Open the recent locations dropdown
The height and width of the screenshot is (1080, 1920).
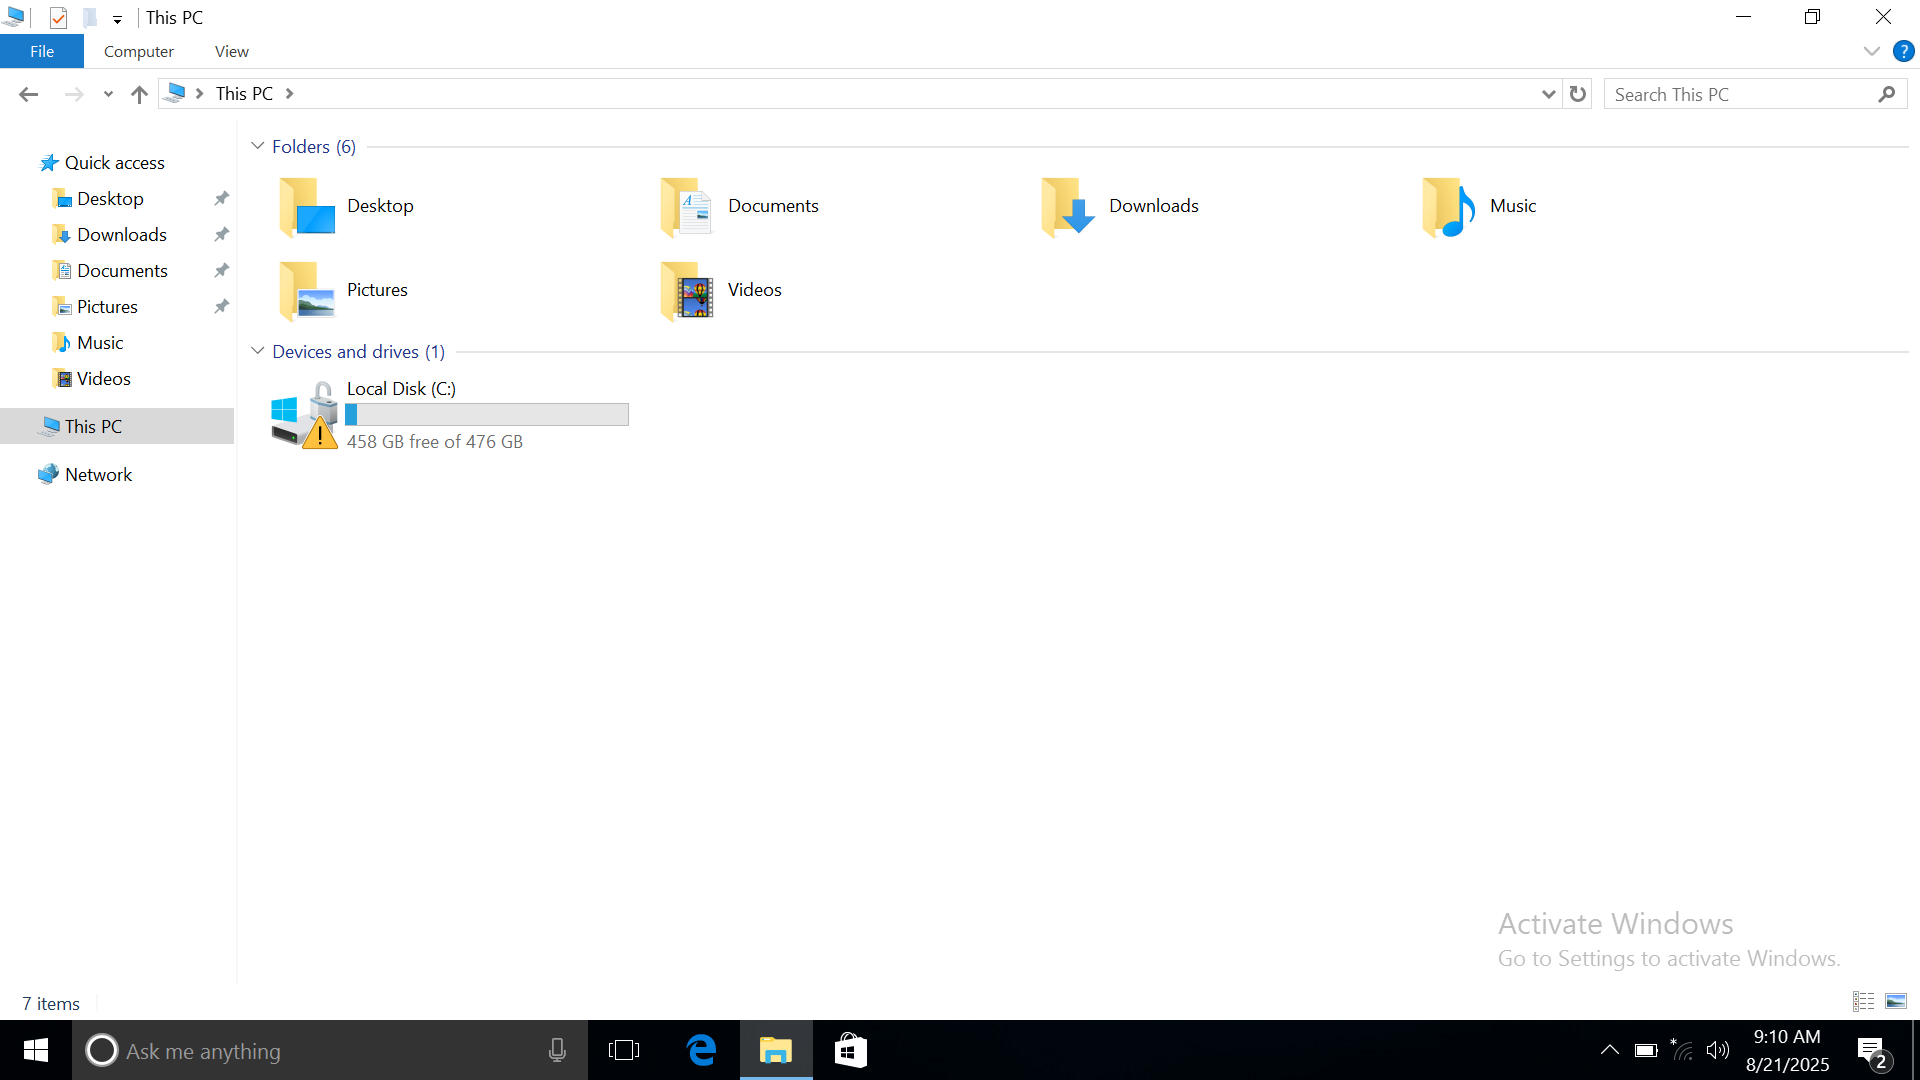108,94
